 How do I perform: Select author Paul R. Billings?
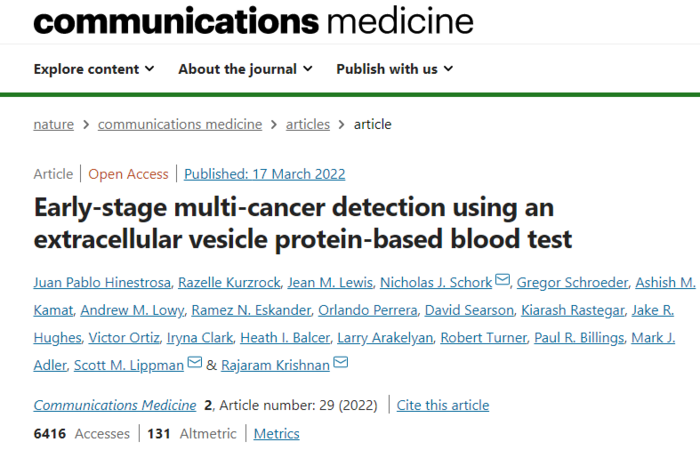[x=579, y=338]
